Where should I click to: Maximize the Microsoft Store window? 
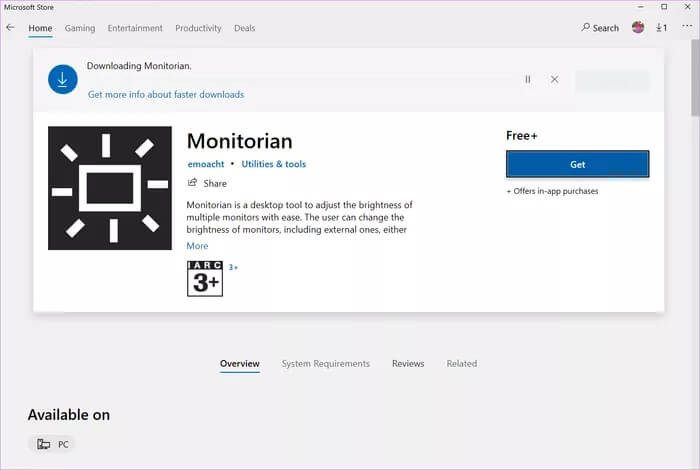[x=664, y=7]
